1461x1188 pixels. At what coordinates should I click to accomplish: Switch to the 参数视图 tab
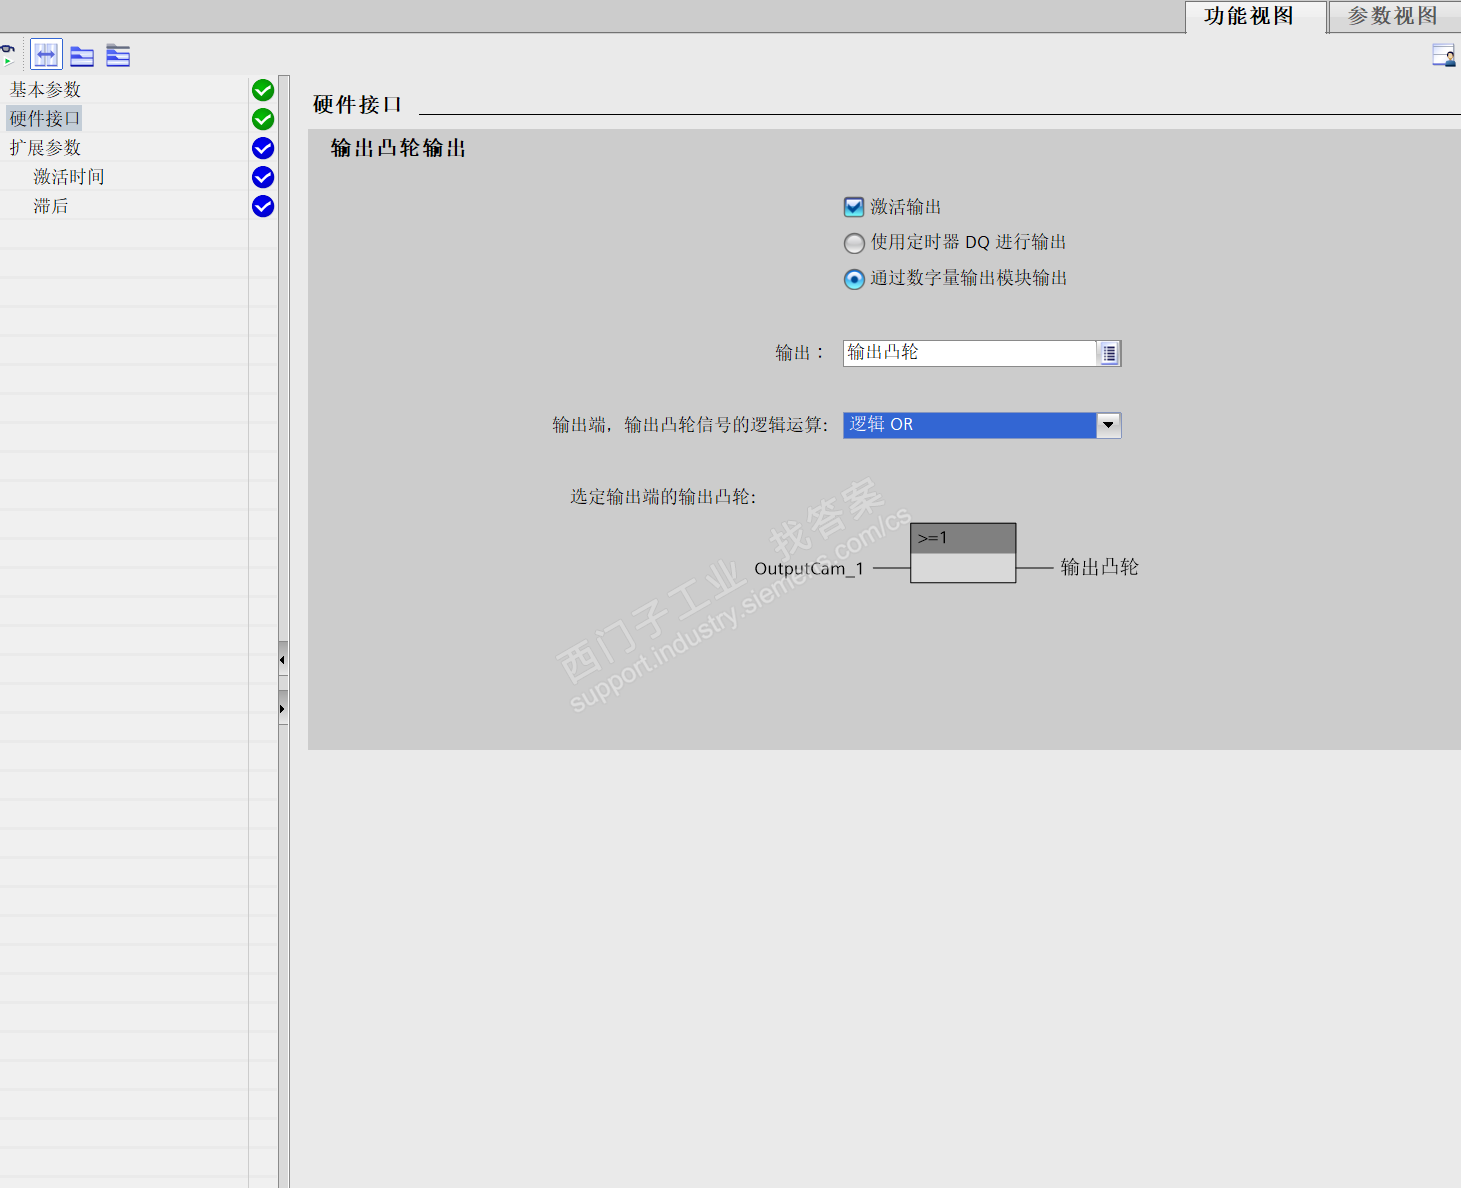point(1393,16)
